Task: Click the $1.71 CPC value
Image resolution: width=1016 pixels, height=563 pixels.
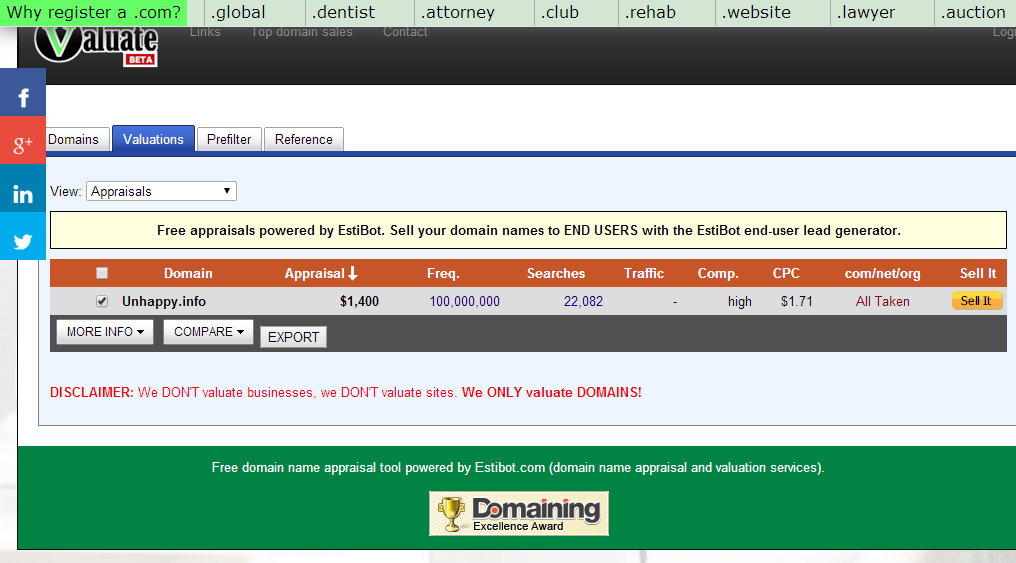Action: pos(796,301)
